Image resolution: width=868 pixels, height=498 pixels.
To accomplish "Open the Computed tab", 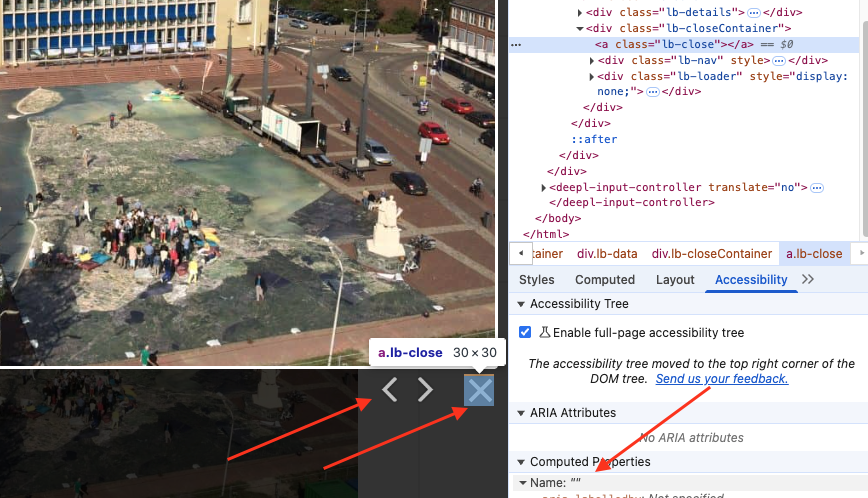I will click(x=605, y=280).
